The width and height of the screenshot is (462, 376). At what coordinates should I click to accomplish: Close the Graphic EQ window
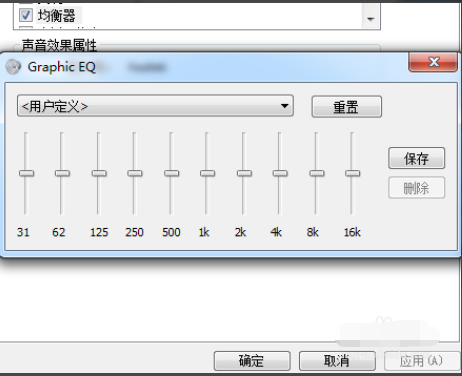click(433, 62)
